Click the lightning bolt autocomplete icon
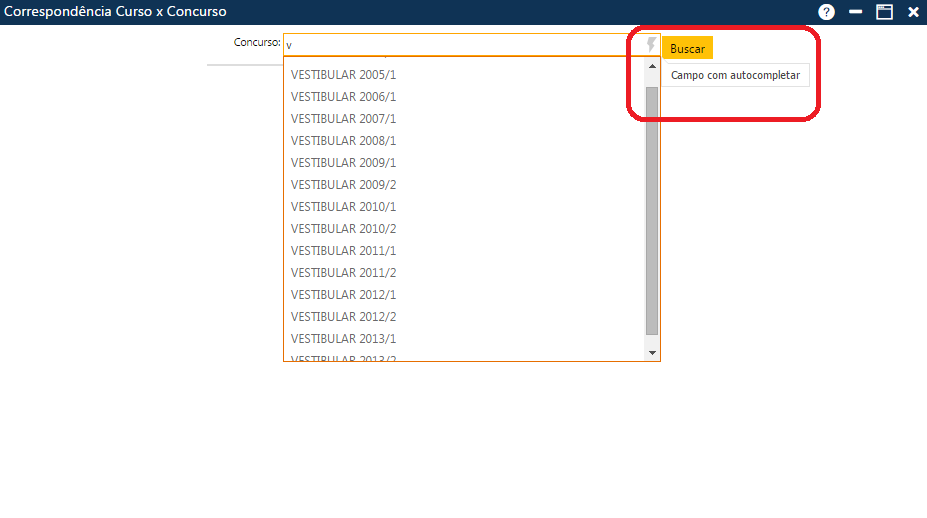927x518 pixels. click(x=651, y=45)
